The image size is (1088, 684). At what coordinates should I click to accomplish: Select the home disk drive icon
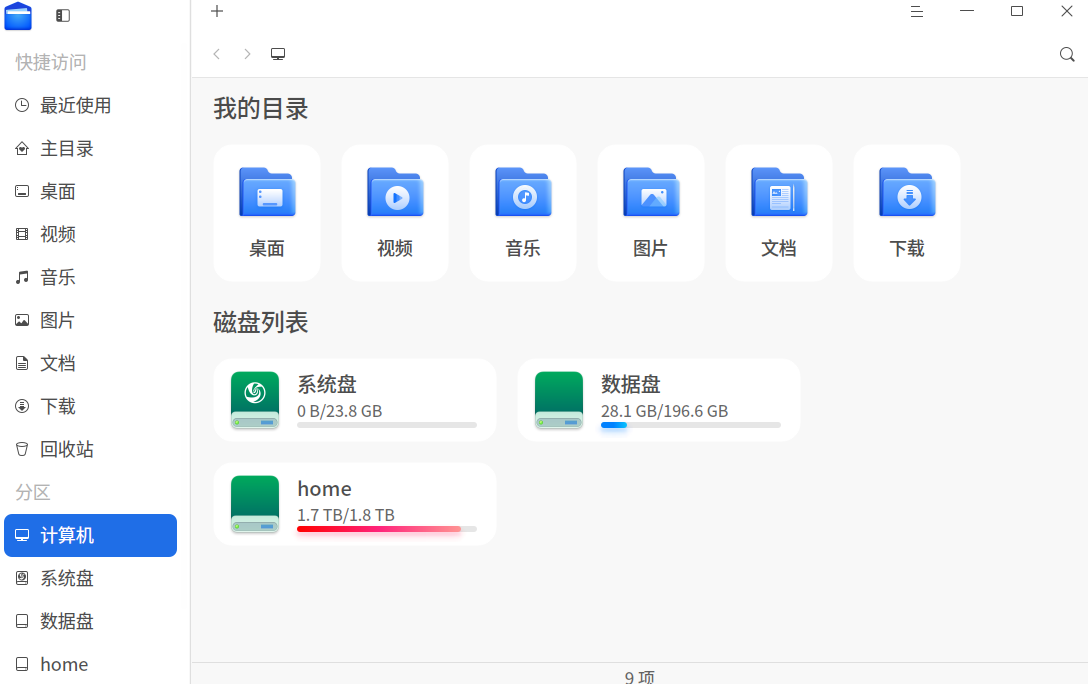click(255, 504)
